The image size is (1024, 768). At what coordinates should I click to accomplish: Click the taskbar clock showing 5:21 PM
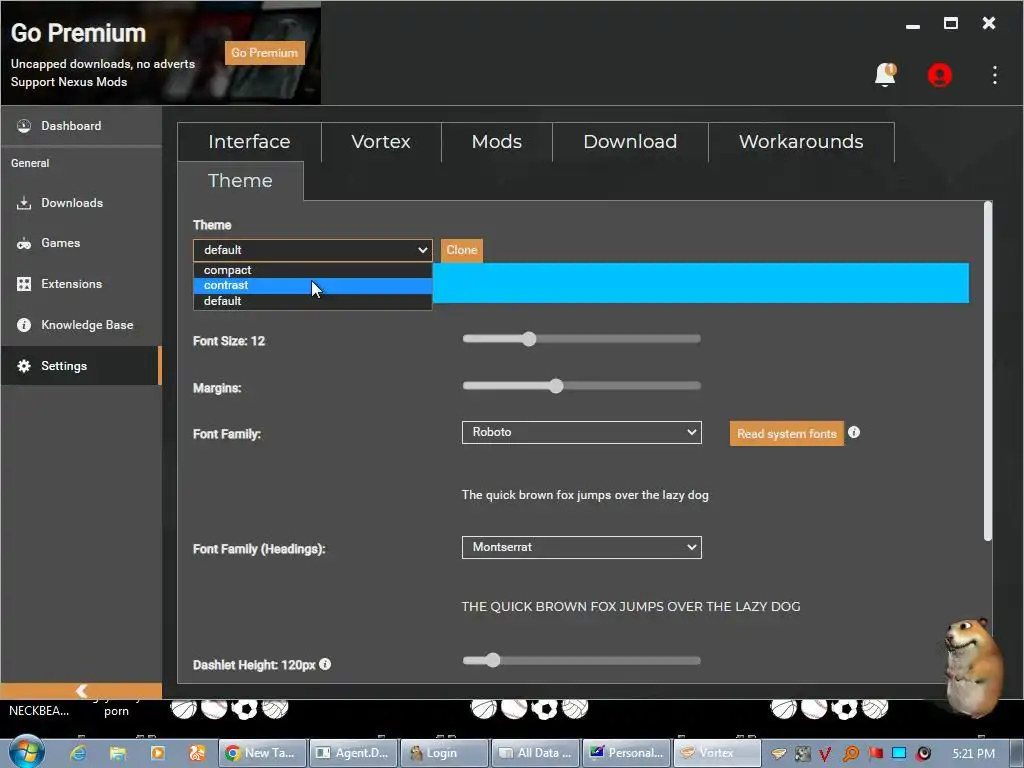coord(973,754)
